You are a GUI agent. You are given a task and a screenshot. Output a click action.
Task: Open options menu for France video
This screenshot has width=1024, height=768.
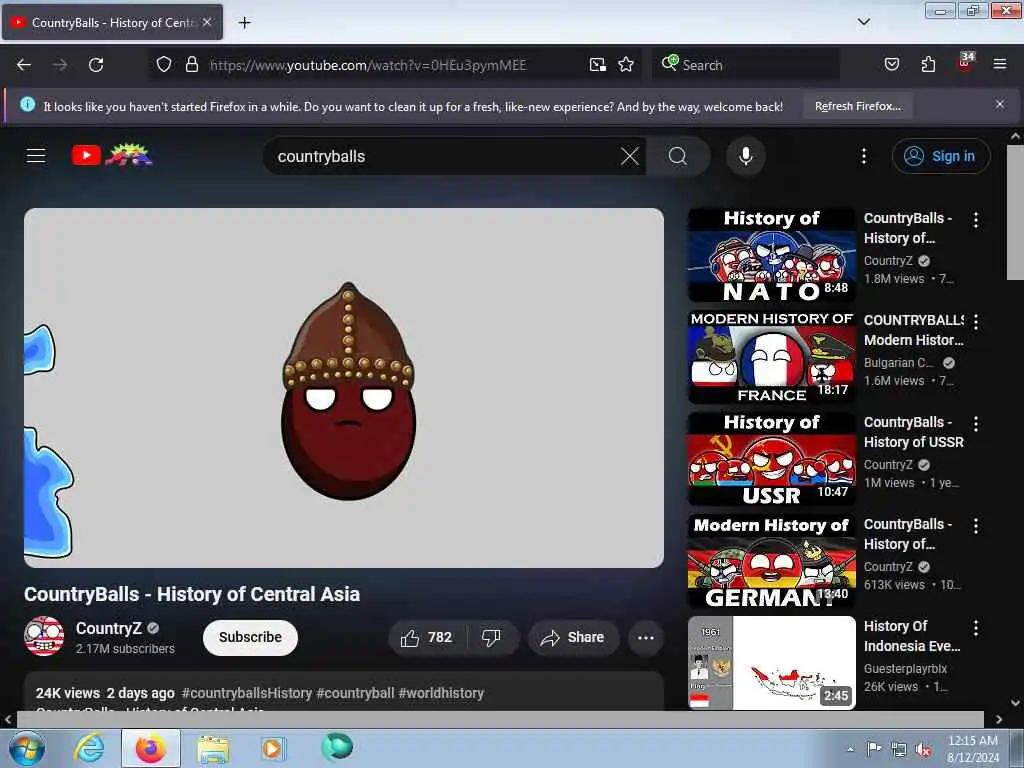tap(976, 322)
